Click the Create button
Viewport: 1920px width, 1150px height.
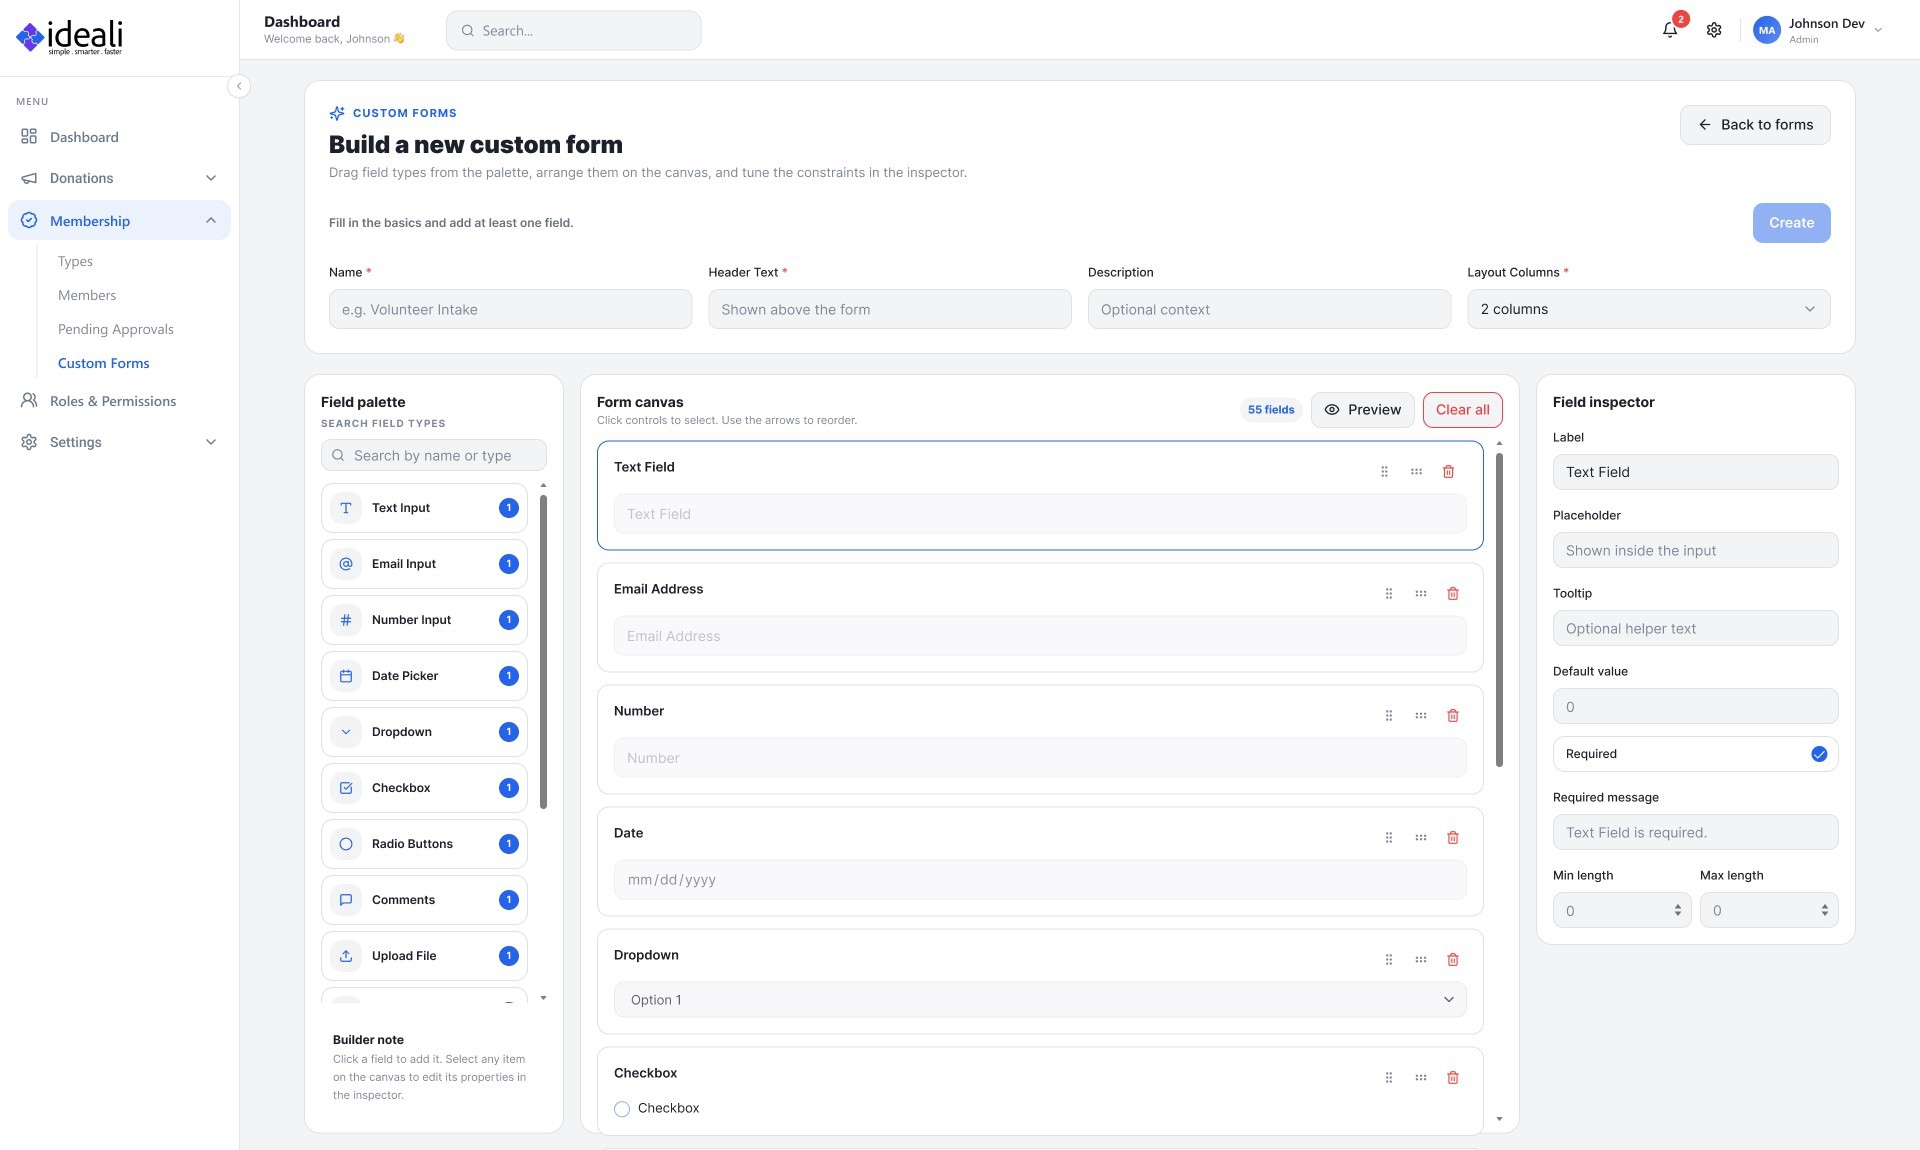point(1791,223)
